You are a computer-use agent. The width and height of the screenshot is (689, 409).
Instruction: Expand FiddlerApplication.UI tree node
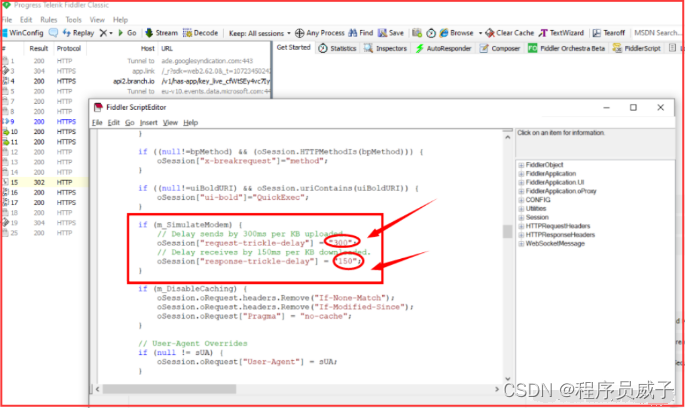pos(521,183)
